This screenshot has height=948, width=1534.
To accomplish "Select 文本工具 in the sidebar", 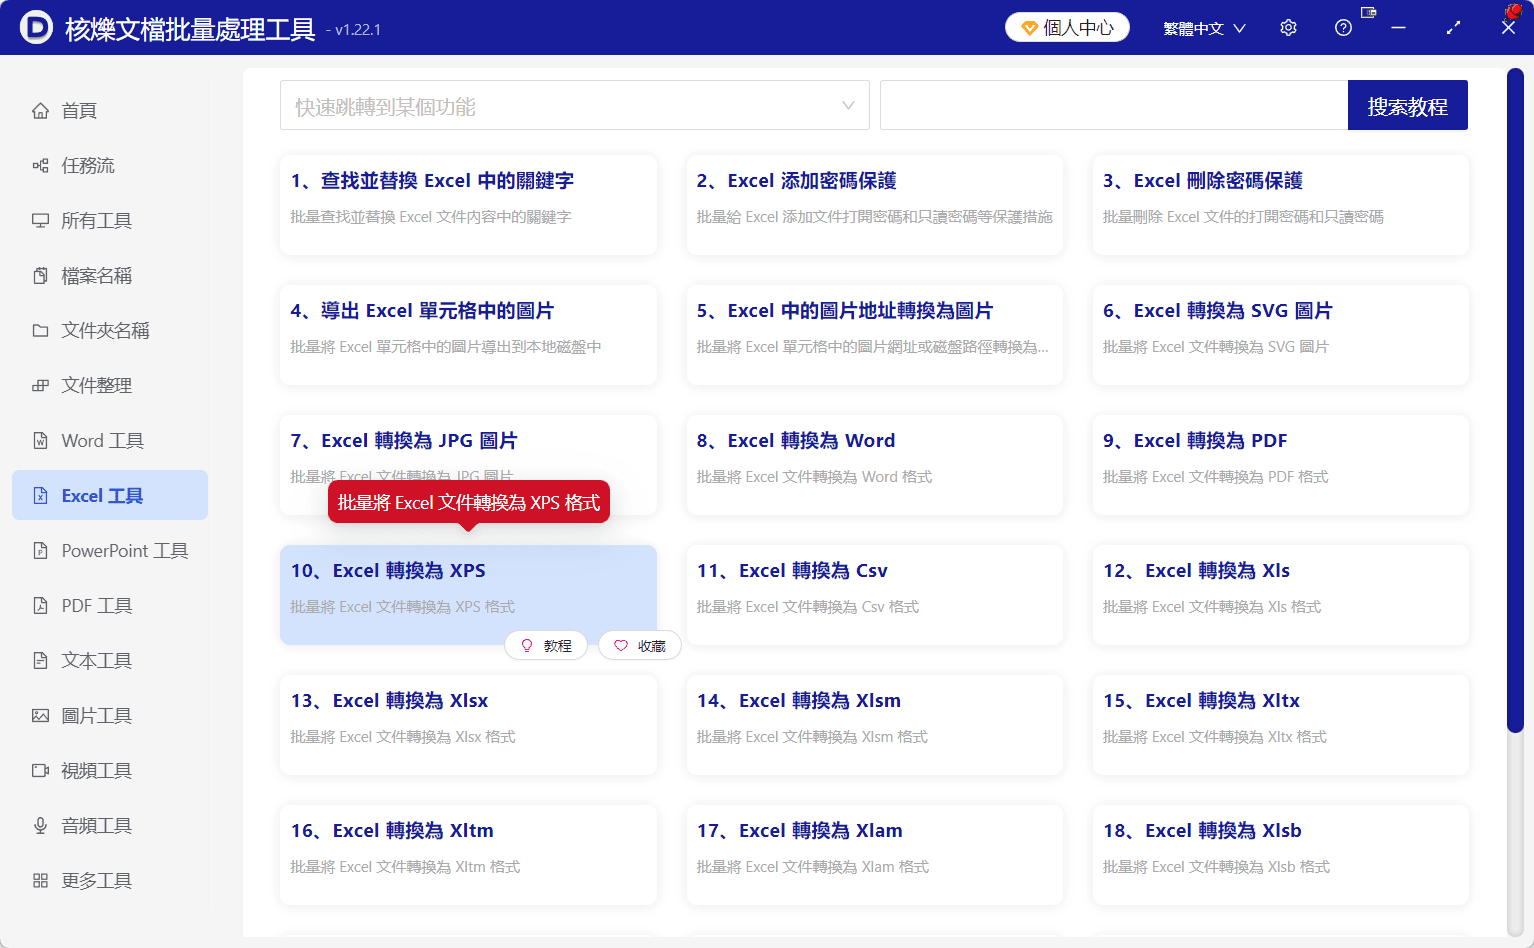I will (x=110, y=661).
